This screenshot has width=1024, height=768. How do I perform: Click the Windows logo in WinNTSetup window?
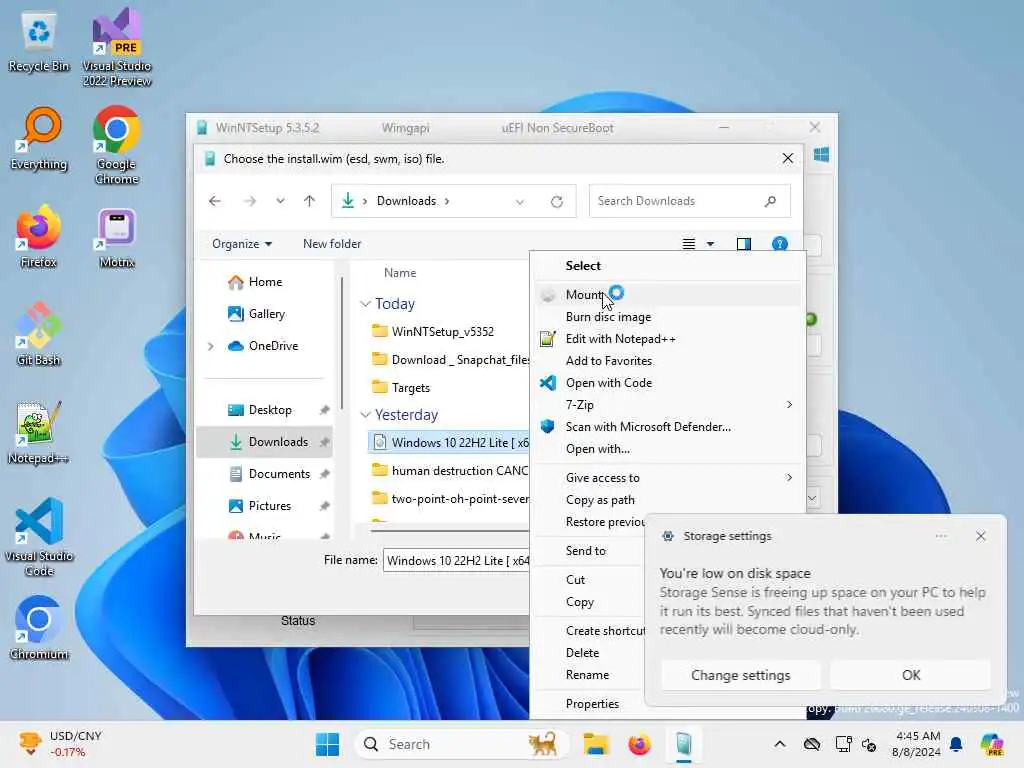[822, 155]
